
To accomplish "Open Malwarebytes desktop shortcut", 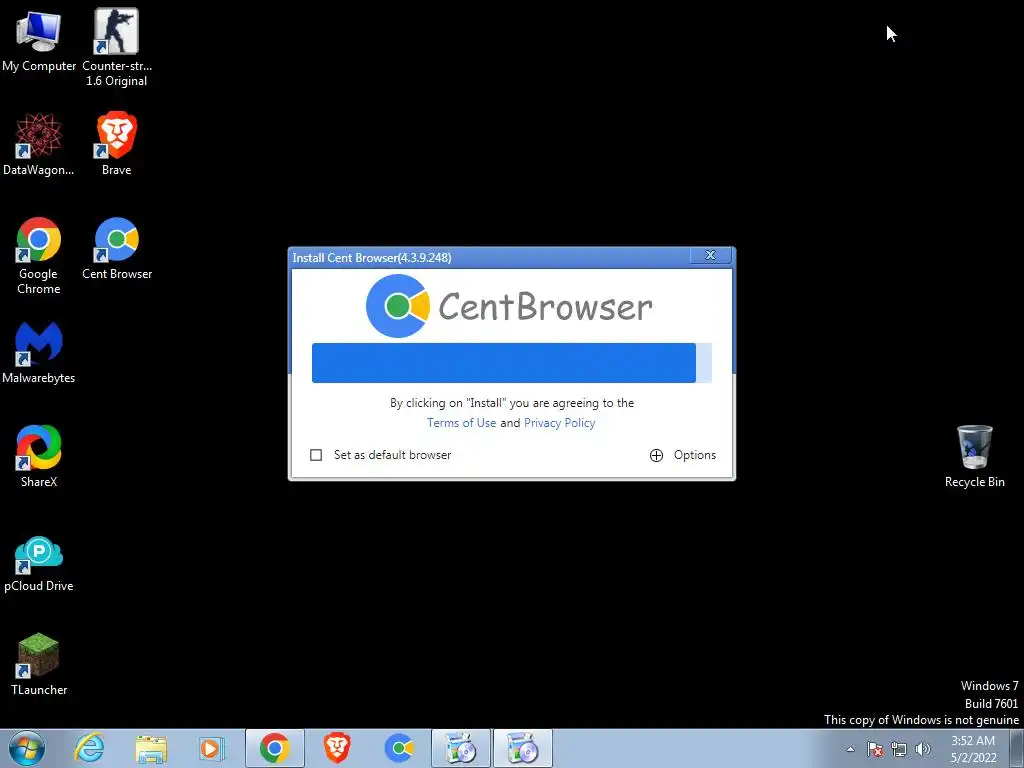I will point(39,353).
